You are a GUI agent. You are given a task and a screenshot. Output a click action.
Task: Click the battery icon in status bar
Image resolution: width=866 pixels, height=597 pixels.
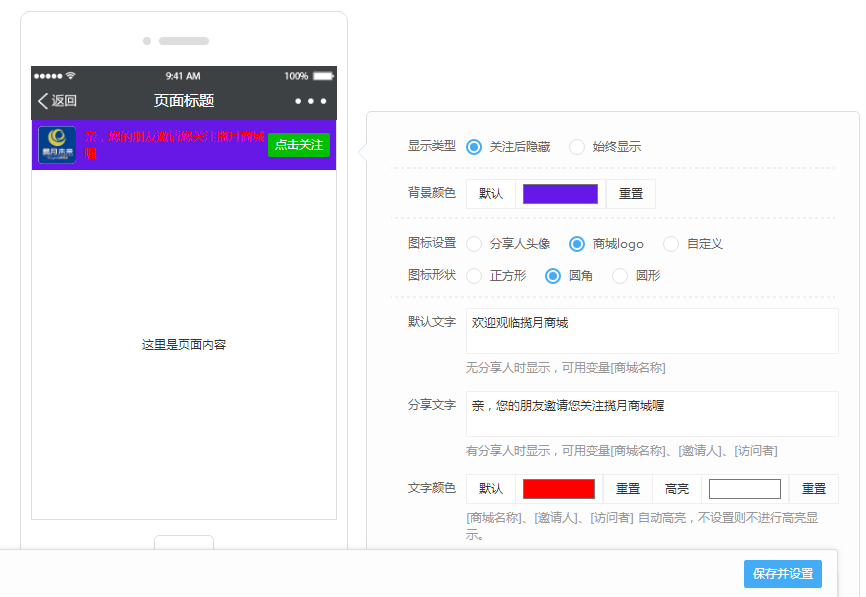point(324,76)
